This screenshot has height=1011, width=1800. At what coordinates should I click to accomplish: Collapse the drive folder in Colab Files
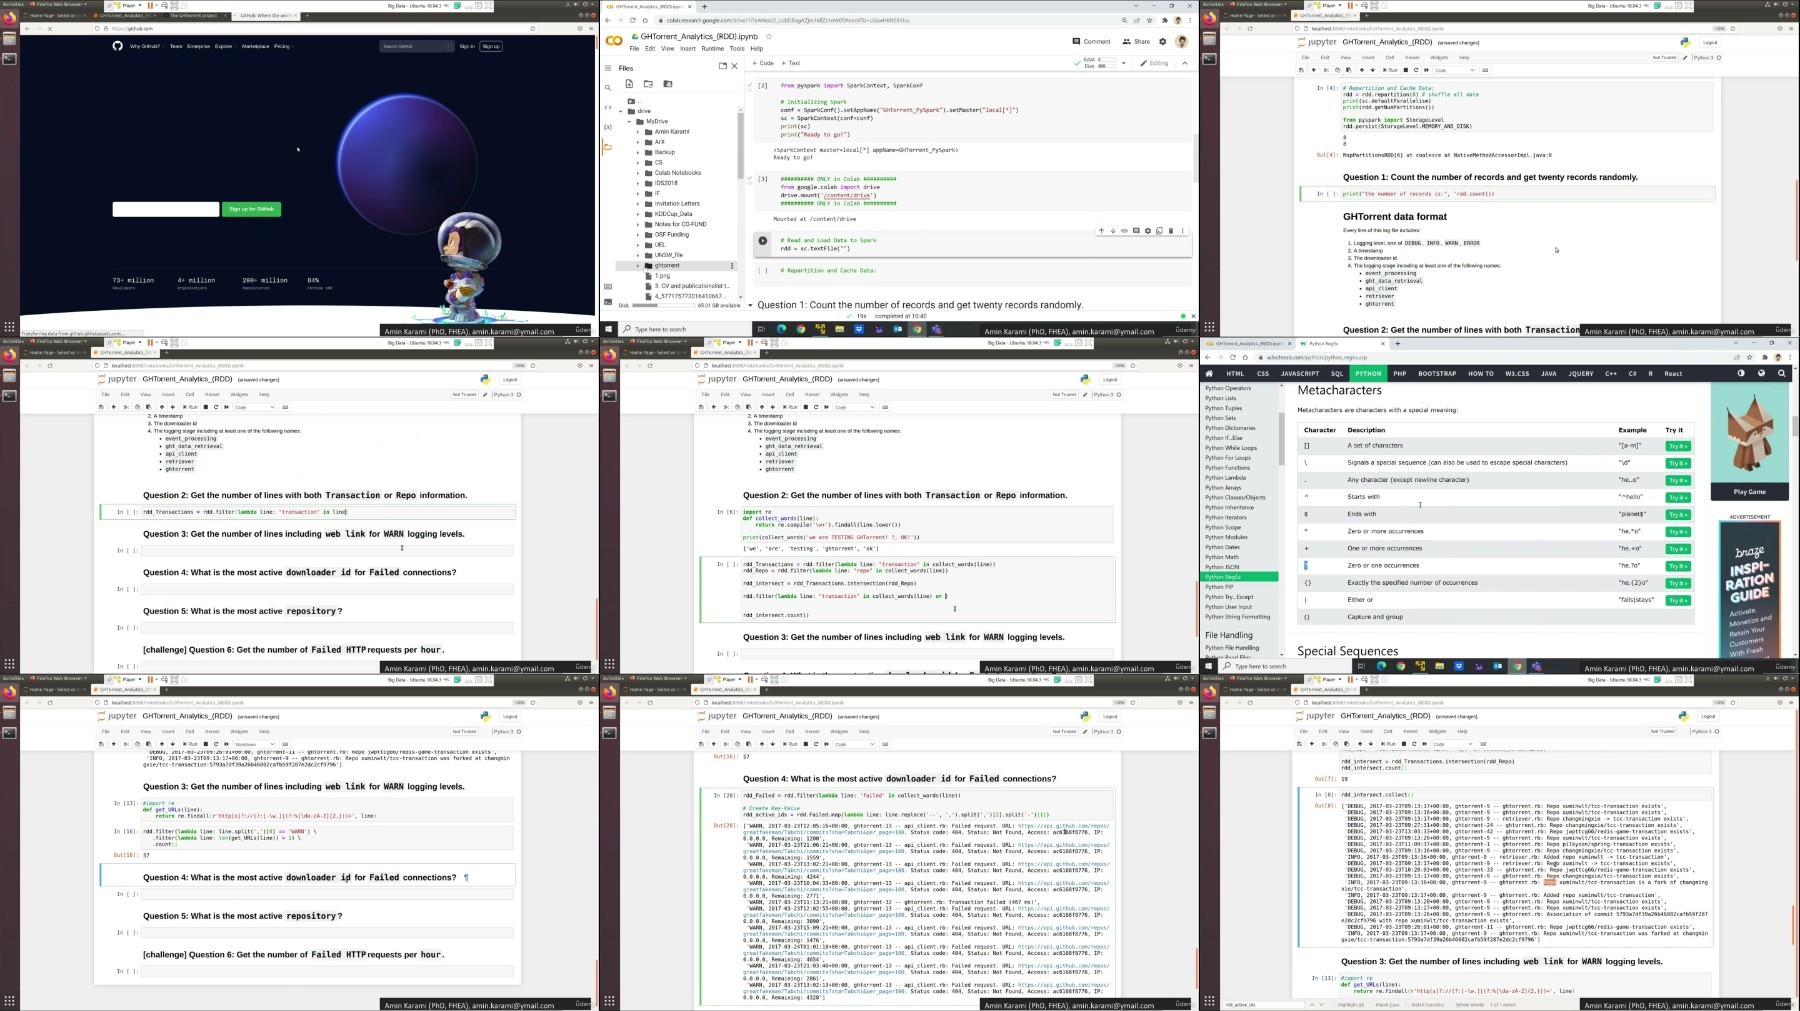click(x=622, y=111)
